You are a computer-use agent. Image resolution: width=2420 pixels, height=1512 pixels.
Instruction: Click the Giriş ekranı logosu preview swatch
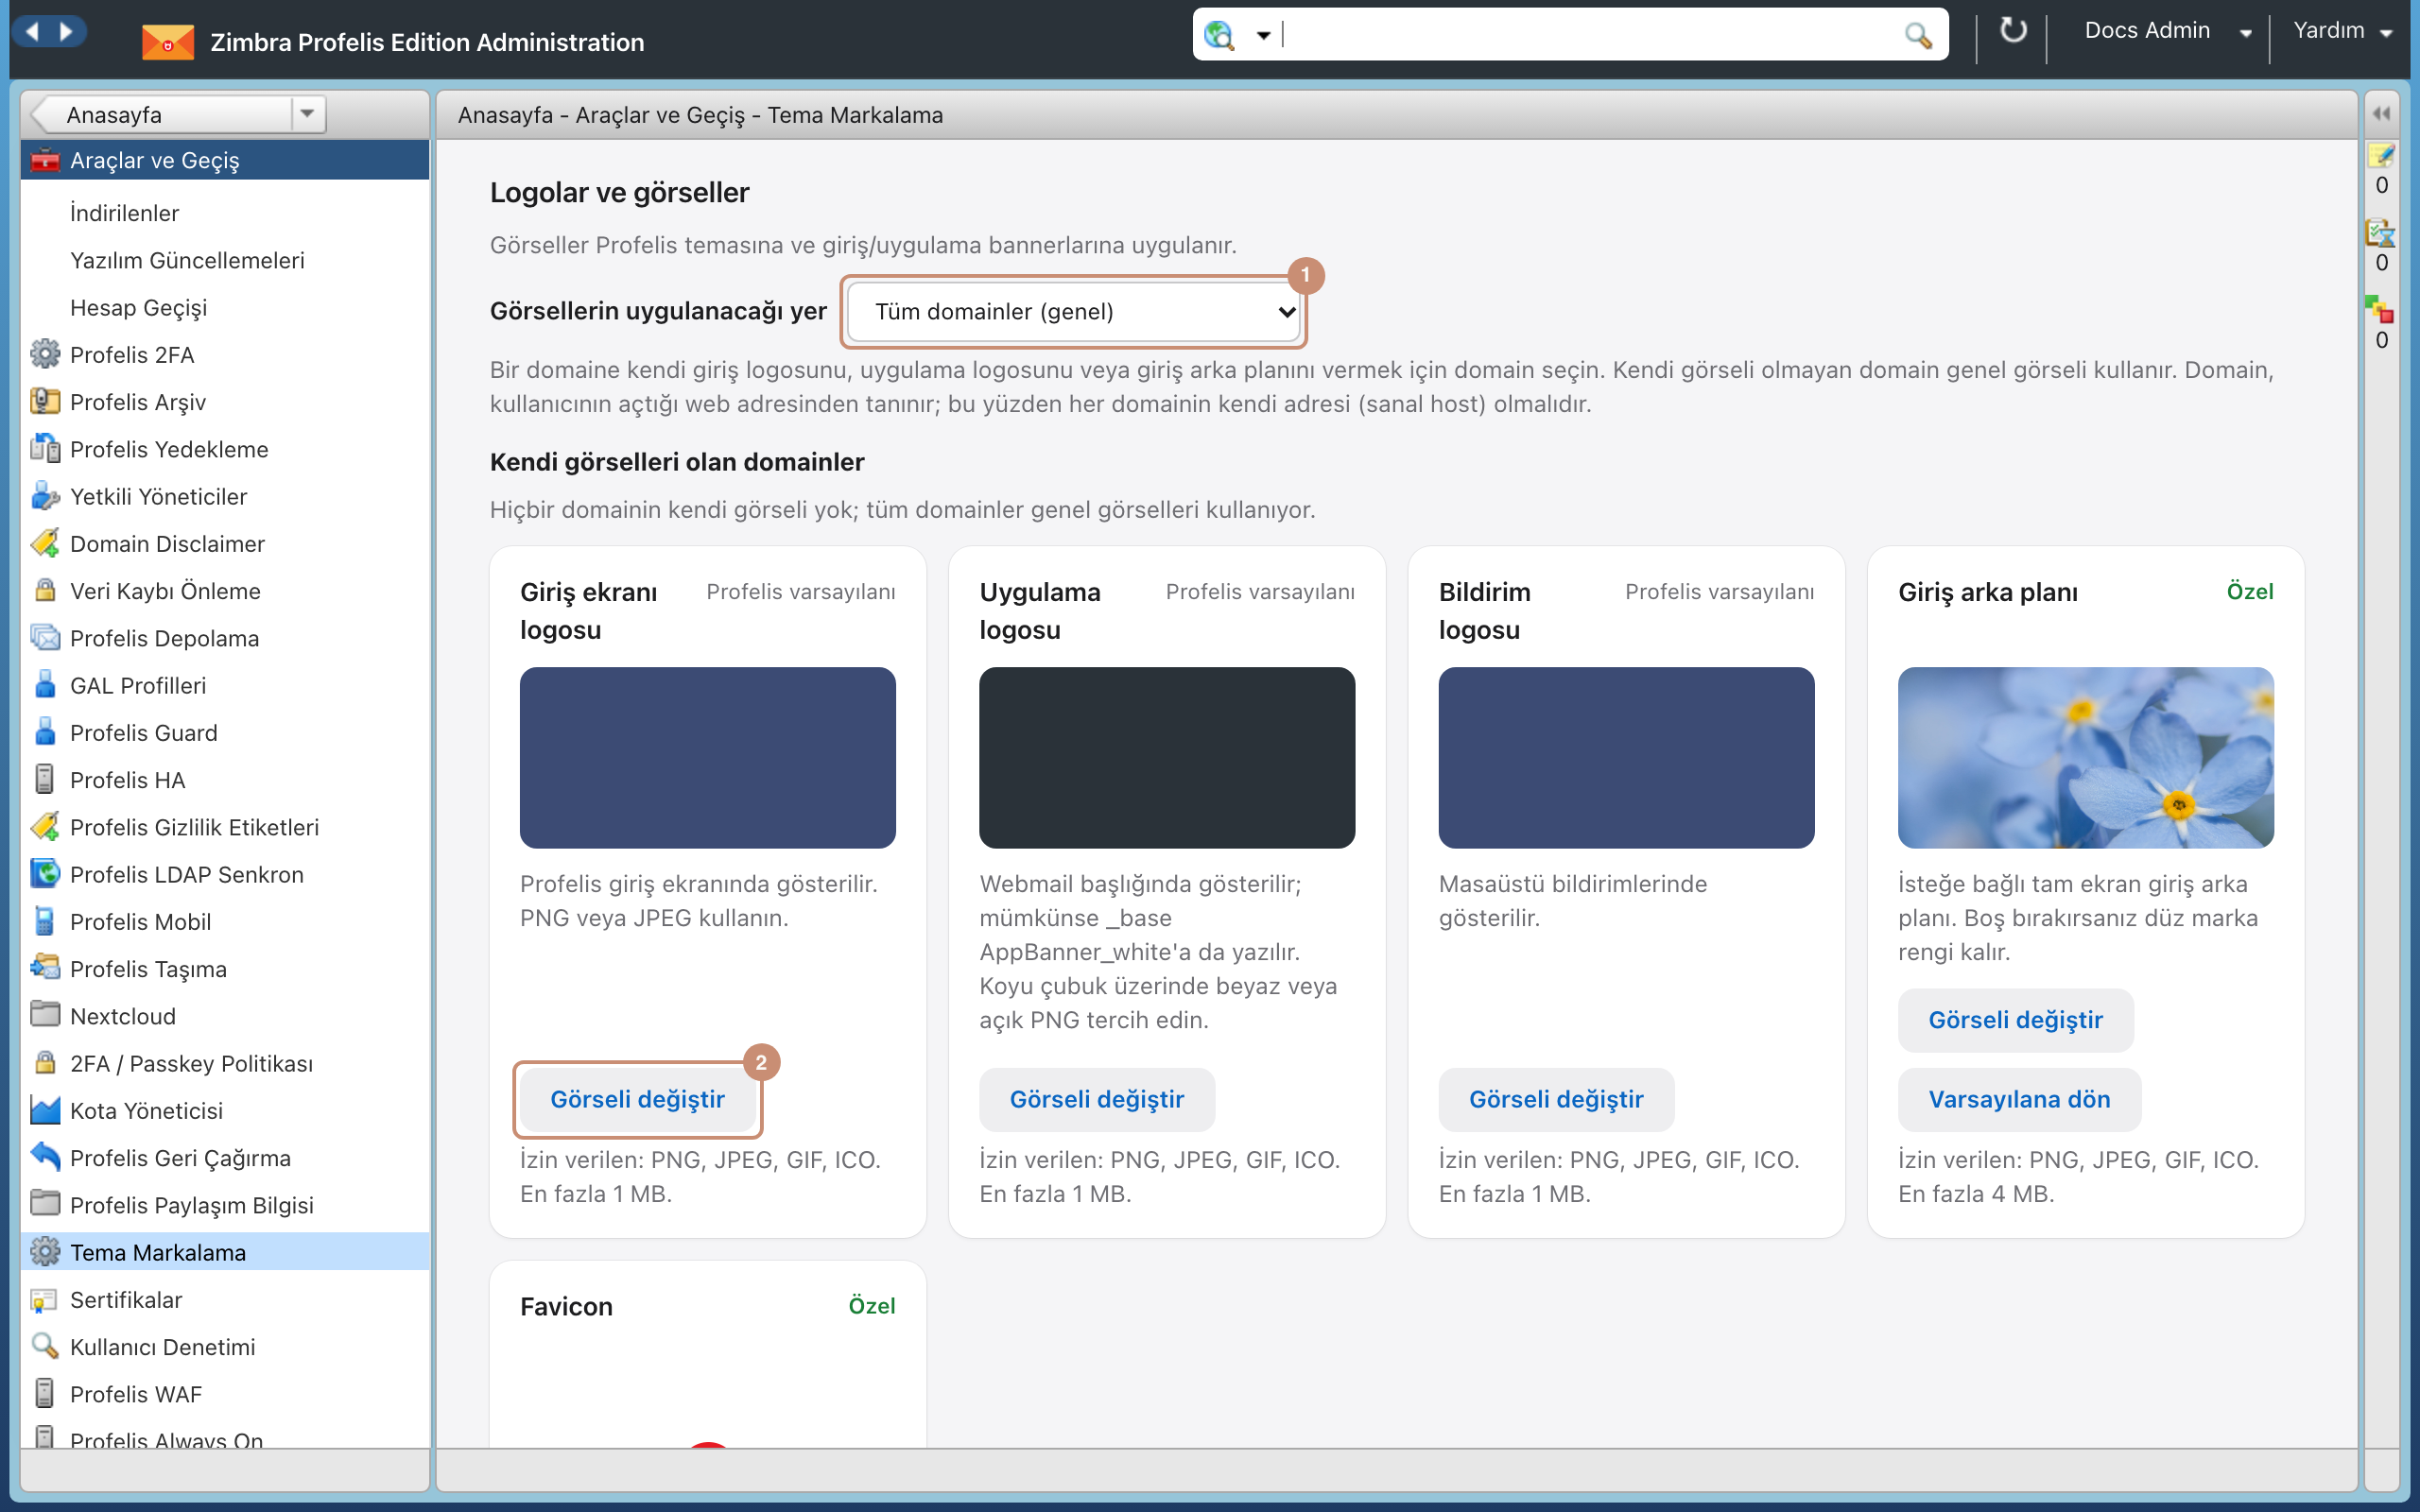(707, 757)
